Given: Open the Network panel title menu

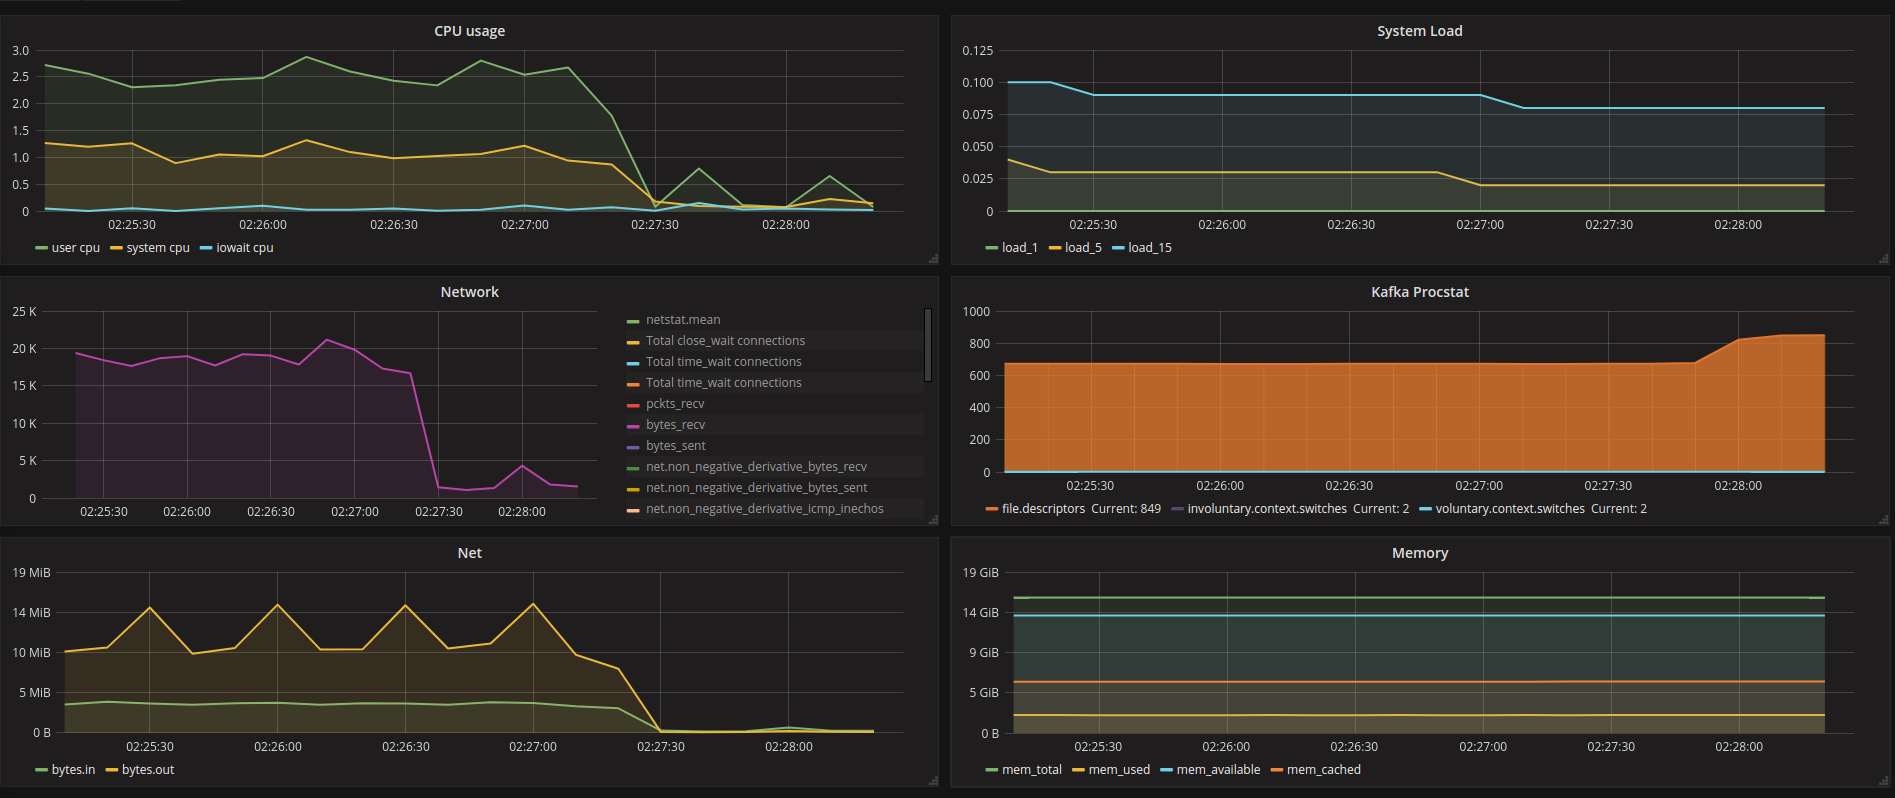Looking at the screenshot, I should click(x=469, y=292).
